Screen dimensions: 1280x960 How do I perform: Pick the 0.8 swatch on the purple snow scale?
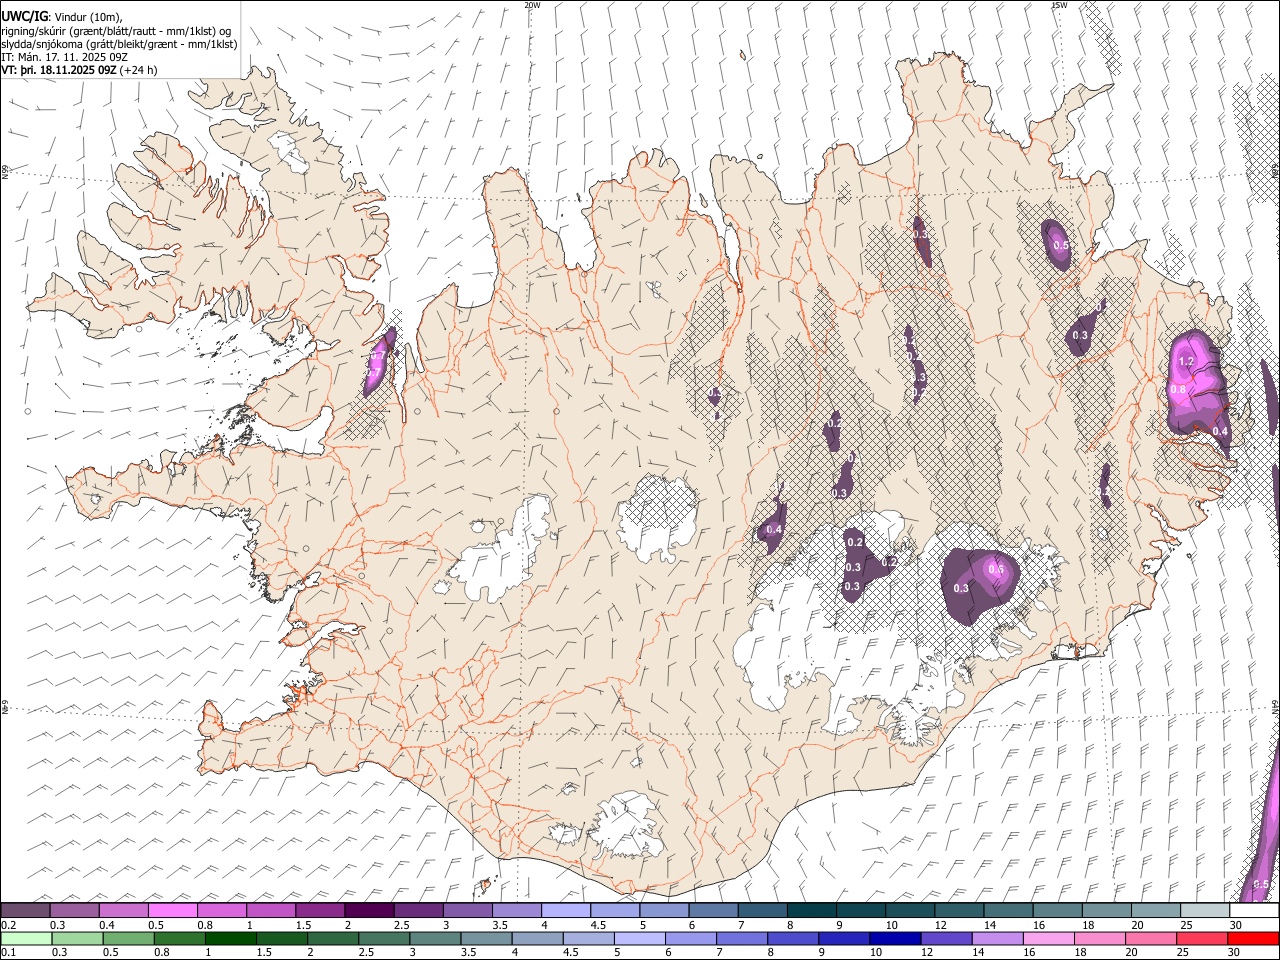click(222, 911)
